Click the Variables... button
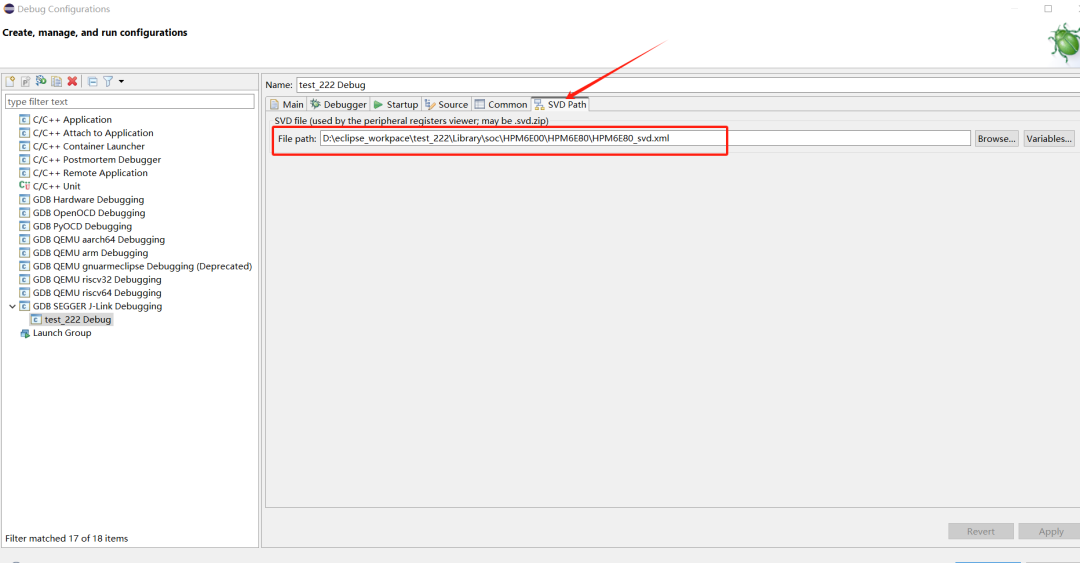1080x563 pixels. pyautogui.click(x=1049, y=139)
